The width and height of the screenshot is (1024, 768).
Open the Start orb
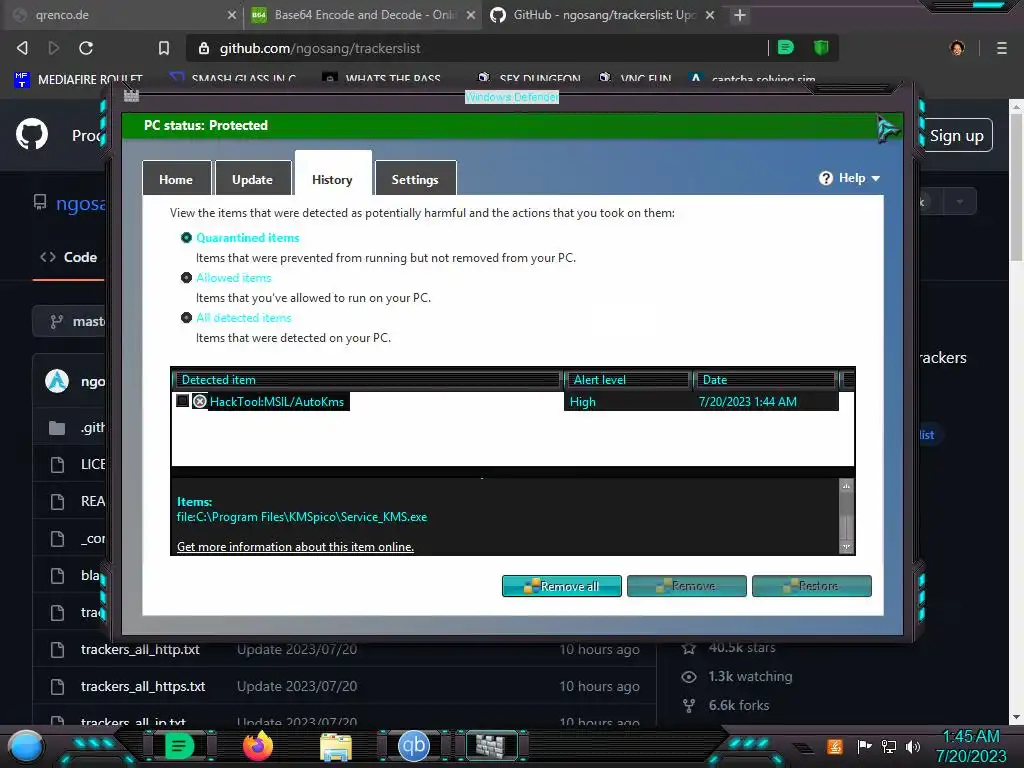click(25, 746)
